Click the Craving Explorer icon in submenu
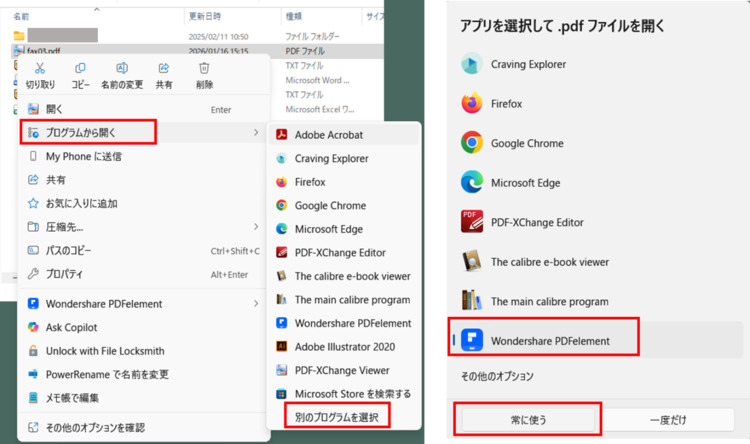Screen dimensions: 750x444 click(x=282, y=158)
